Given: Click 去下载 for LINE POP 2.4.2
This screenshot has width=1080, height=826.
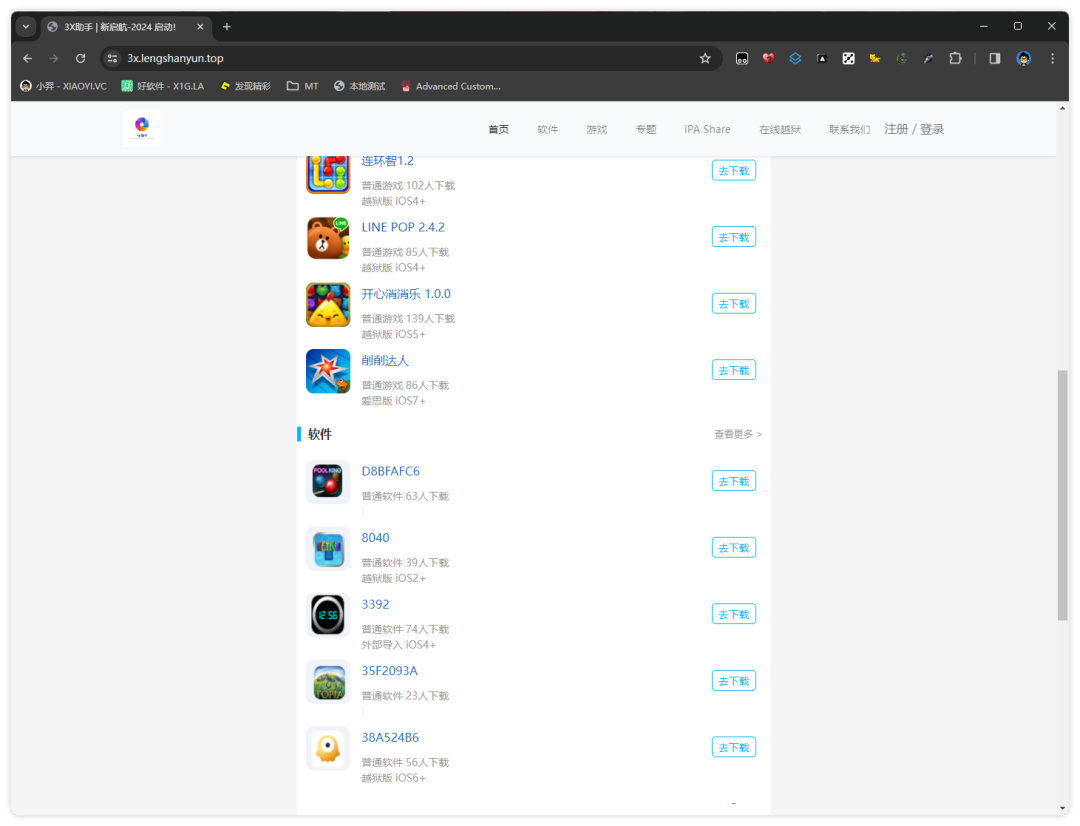Looking at the screenshot, I should (734, 237).
